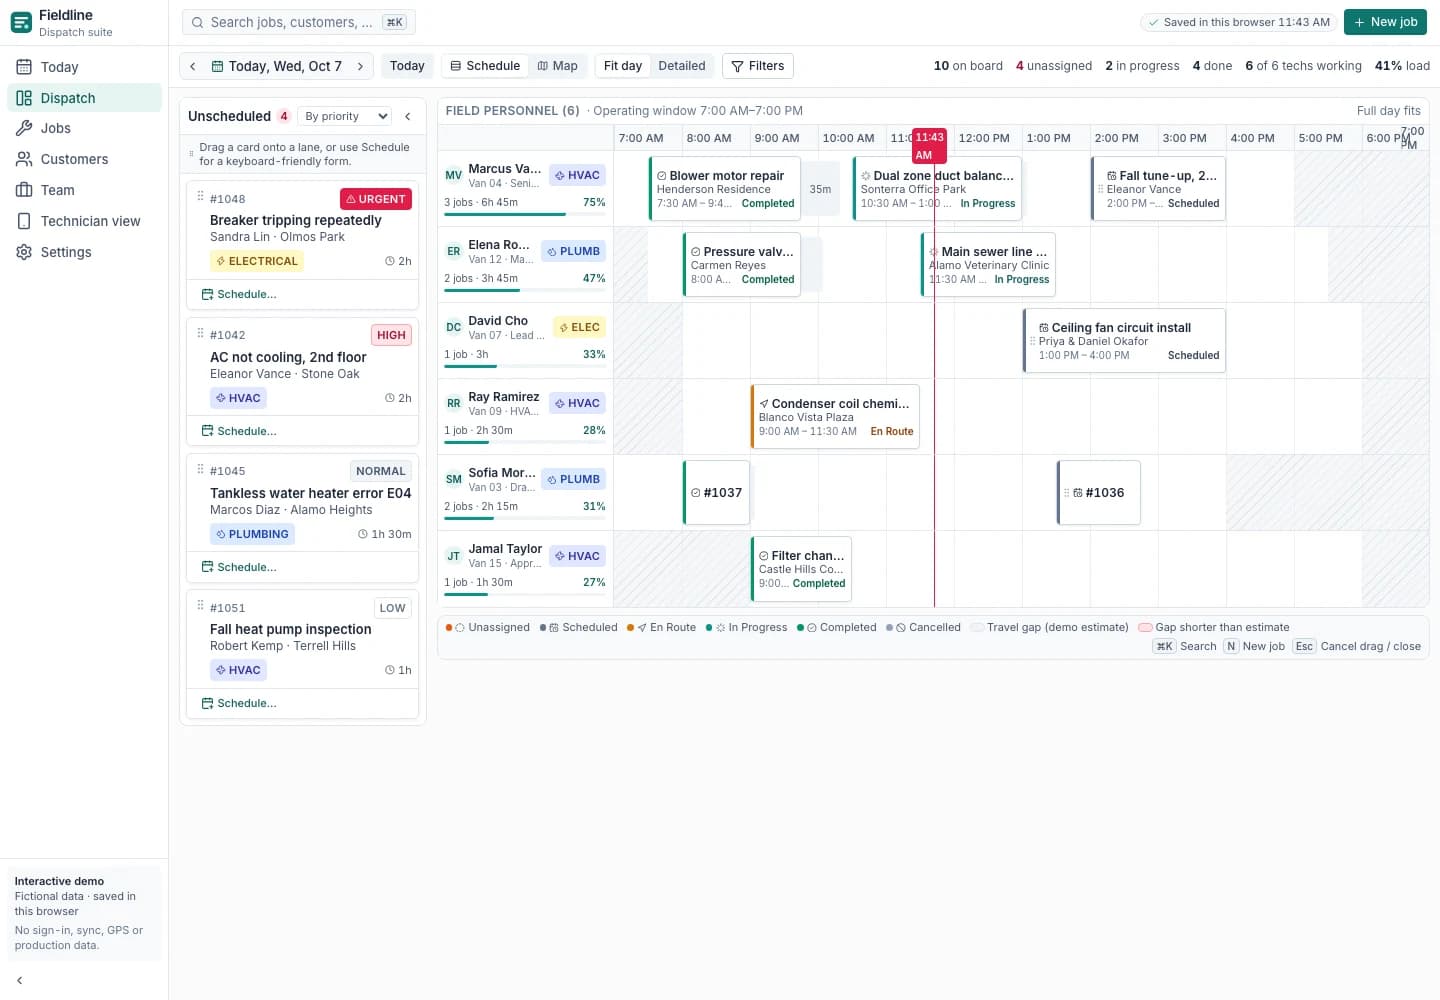Grab drag handle on job #1042

point(200,333)
